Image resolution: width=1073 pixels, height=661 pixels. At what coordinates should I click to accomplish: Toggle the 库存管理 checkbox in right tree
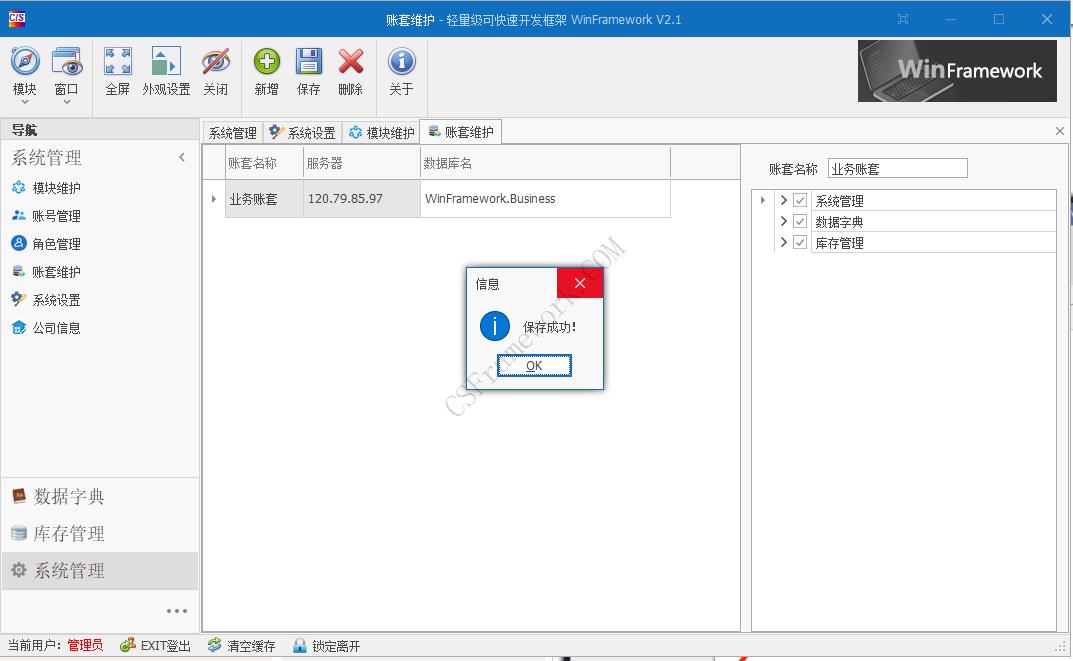click(800, 241)
